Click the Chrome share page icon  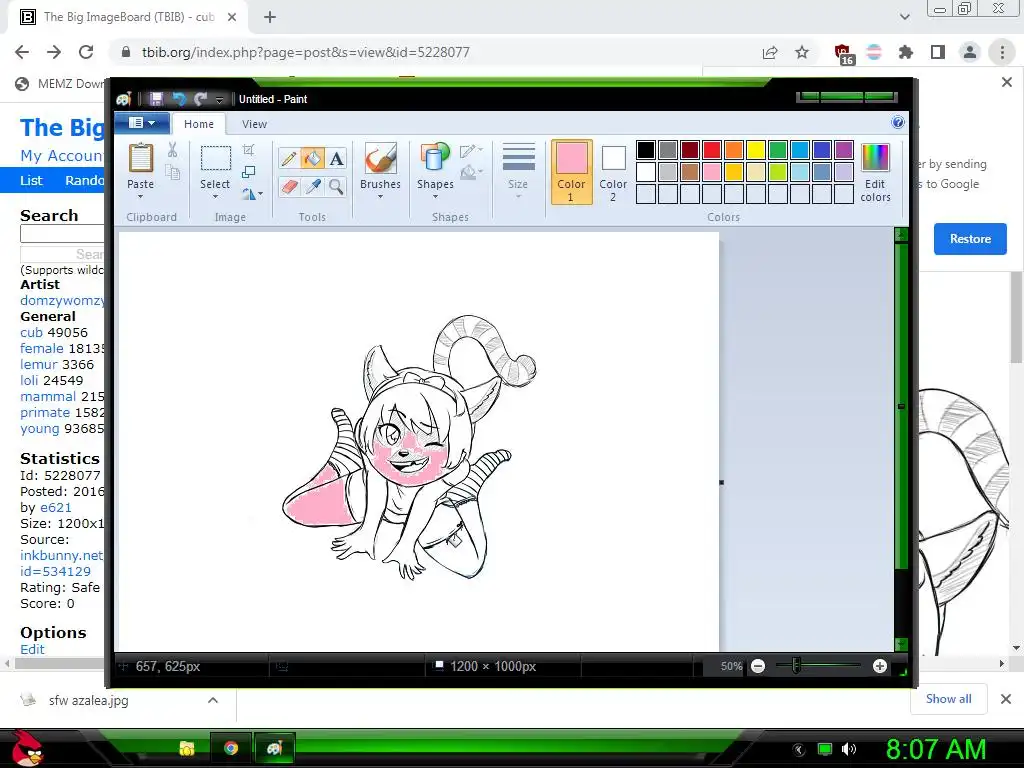[770, 52]
